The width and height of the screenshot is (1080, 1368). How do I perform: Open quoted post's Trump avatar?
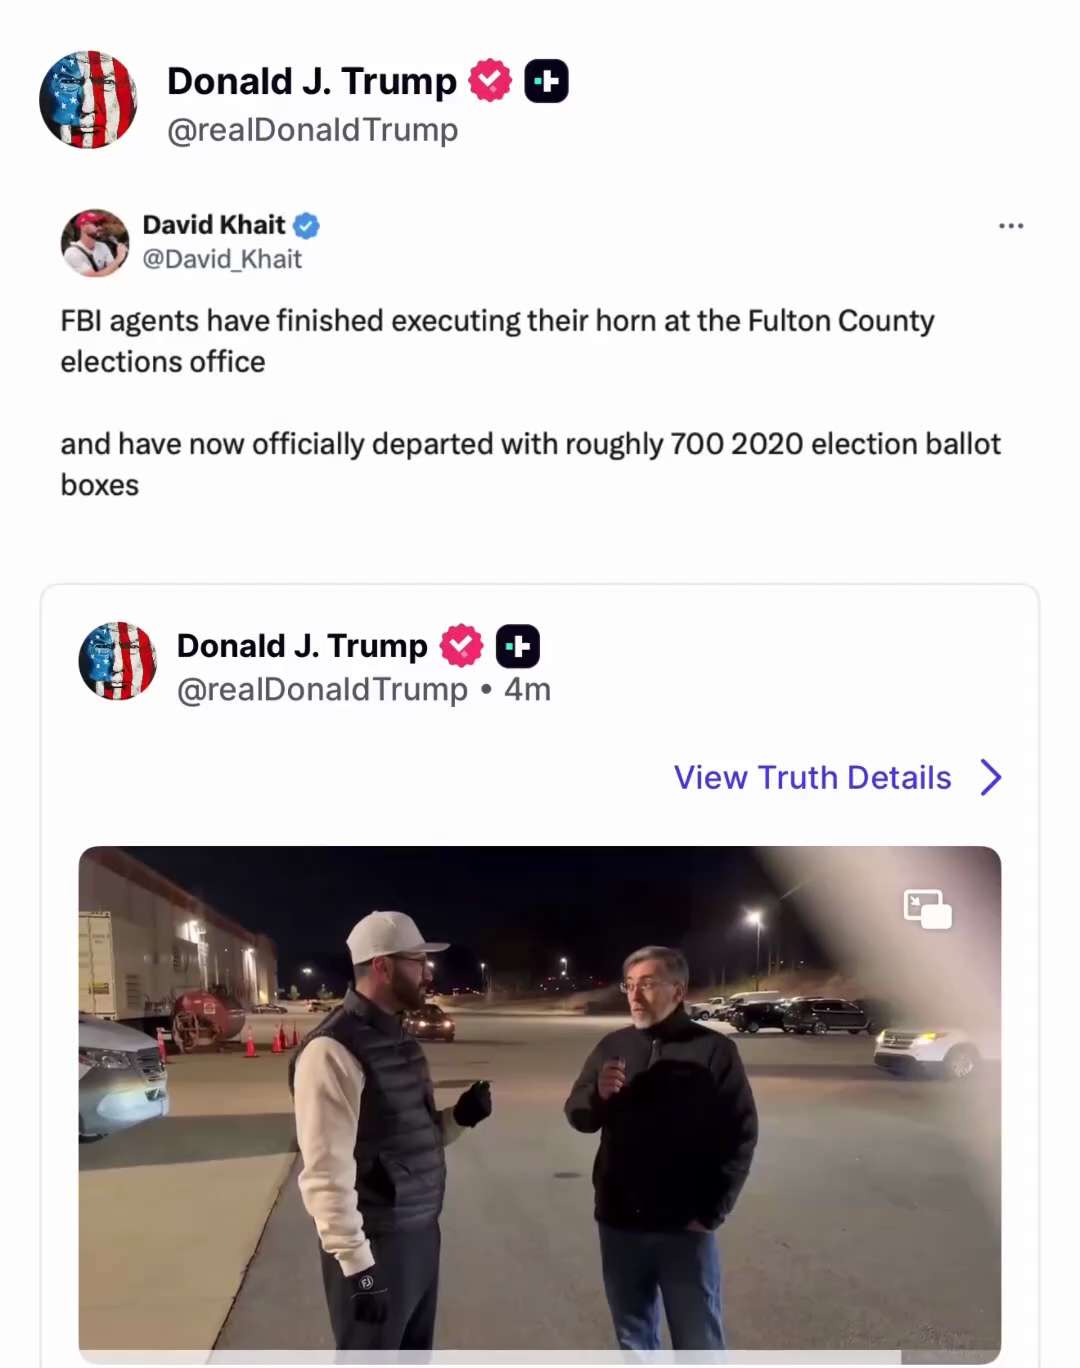pyautogui.click(x=118, y=661)
